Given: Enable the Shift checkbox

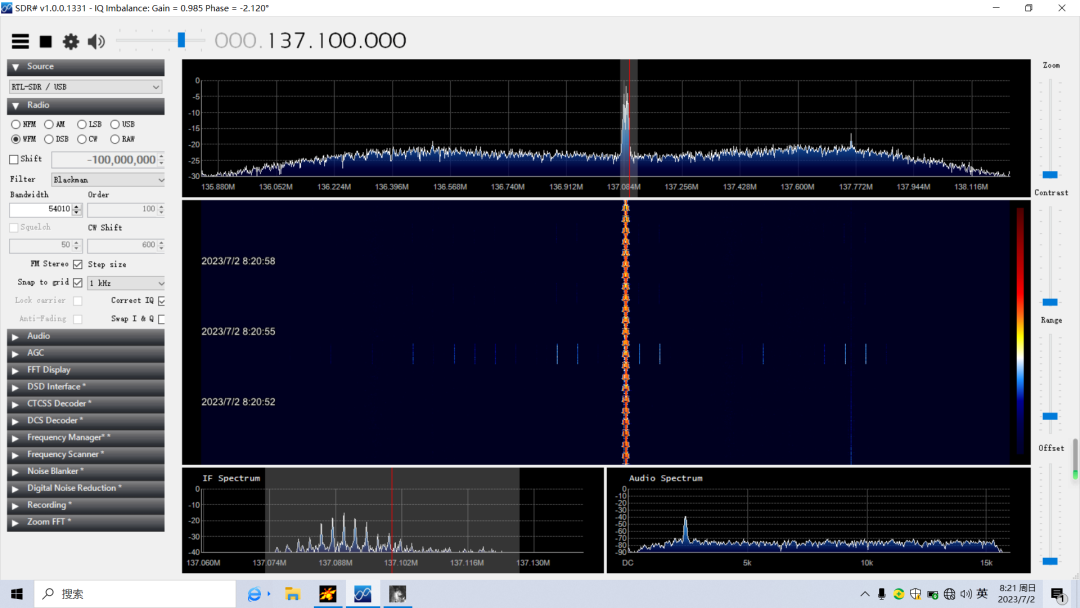Looking at the screenshot, I should click(14, 159).
